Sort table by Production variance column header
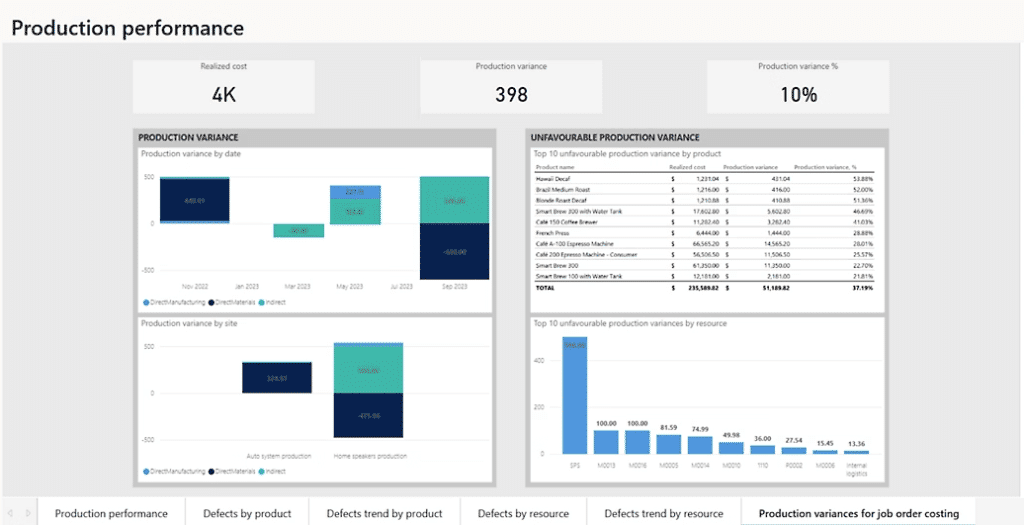 751,167
